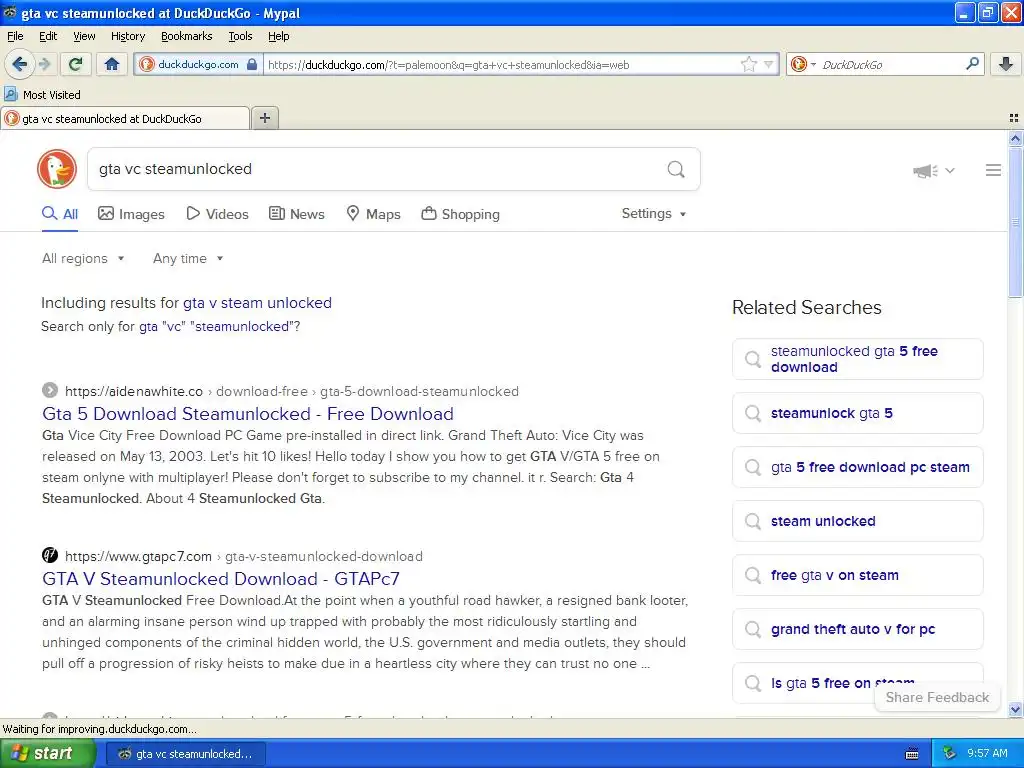Select related search 'gta 5 free download pc steam'
Image resolution: width=1024 pixels, height=768 pixels.
tap(857, 468)
